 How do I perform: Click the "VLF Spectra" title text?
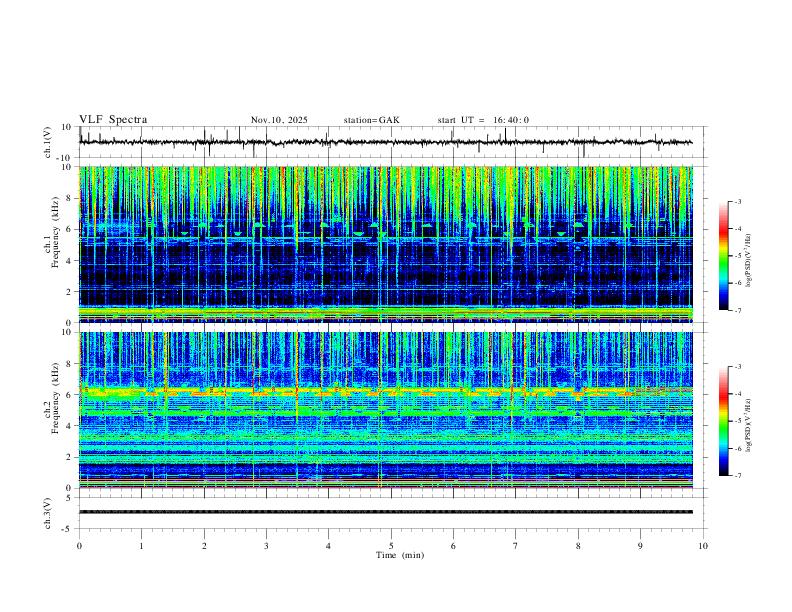point(113,120)
